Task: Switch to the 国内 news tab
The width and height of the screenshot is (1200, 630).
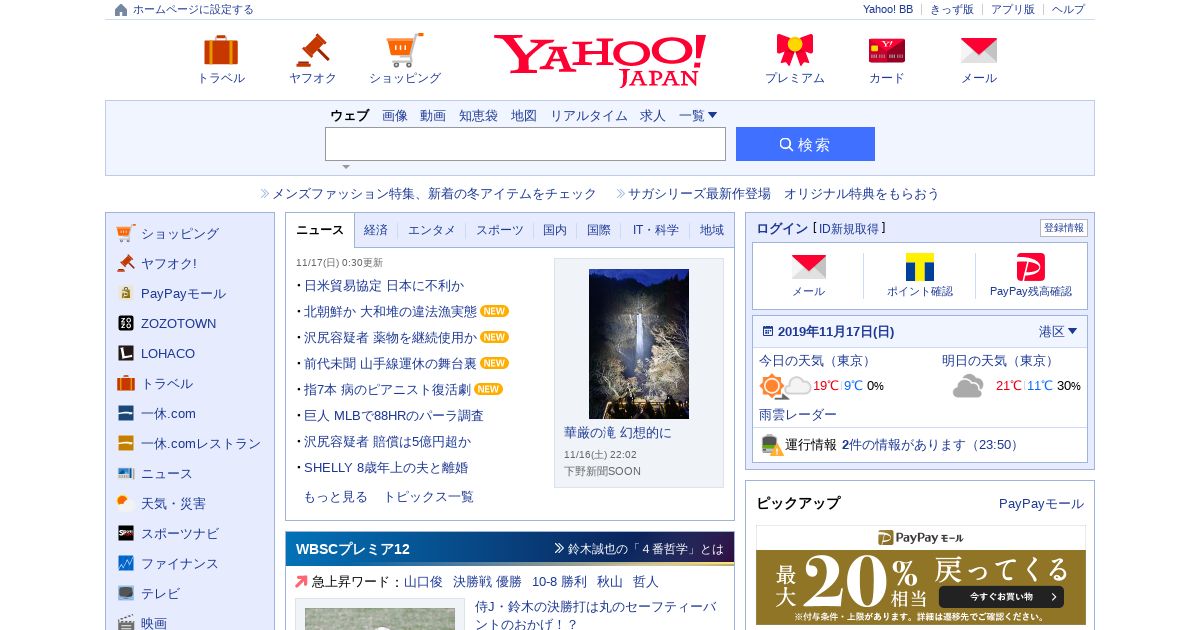Action: [555, 230]
